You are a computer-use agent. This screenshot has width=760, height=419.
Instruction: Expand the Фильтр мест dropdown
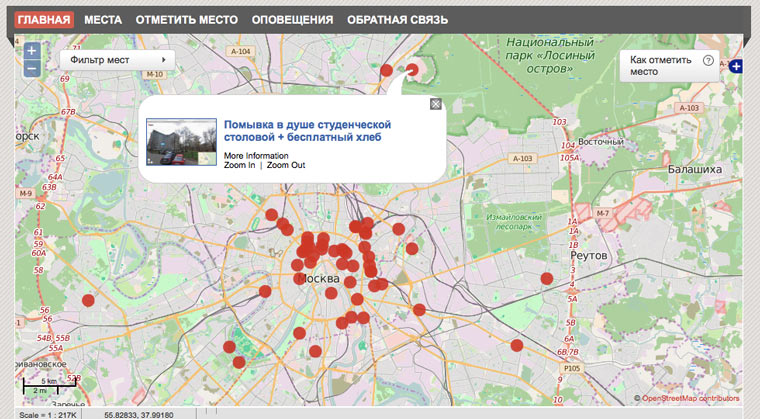pyautogui.click(x=117, y=60)
